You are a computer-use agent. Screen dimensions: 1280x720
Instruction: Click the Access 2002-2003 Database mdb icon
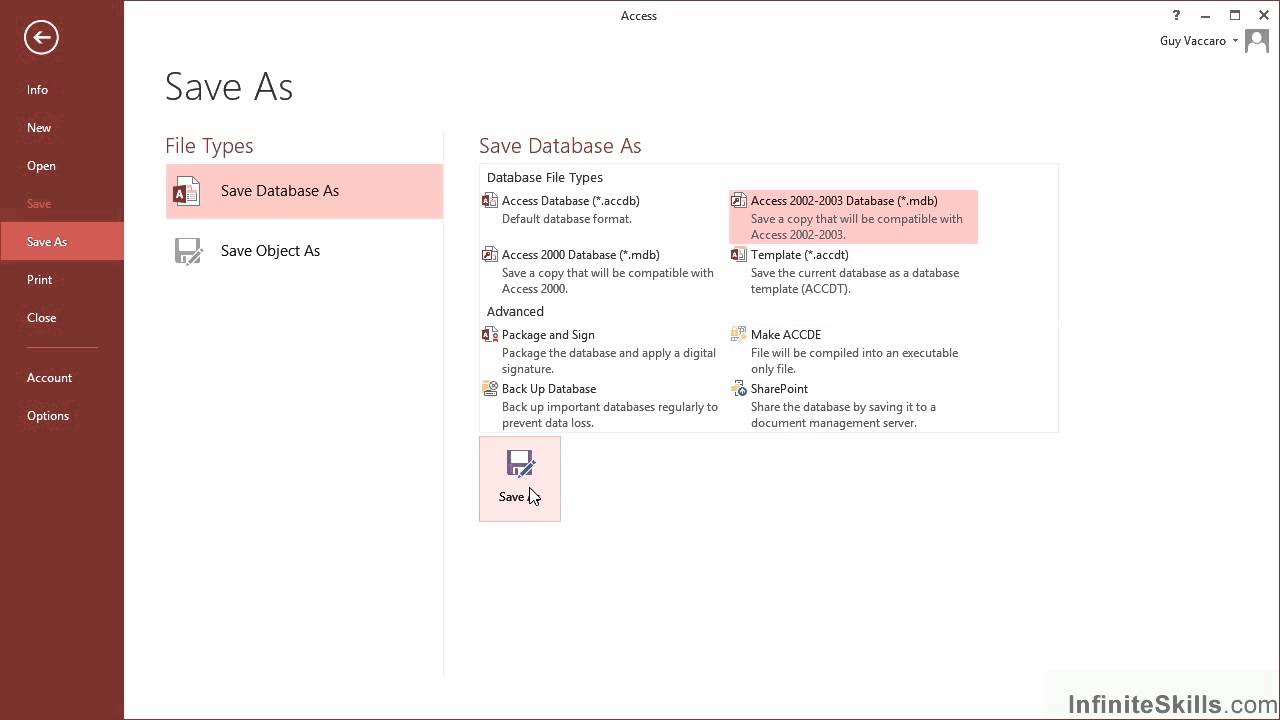point(739,201)
